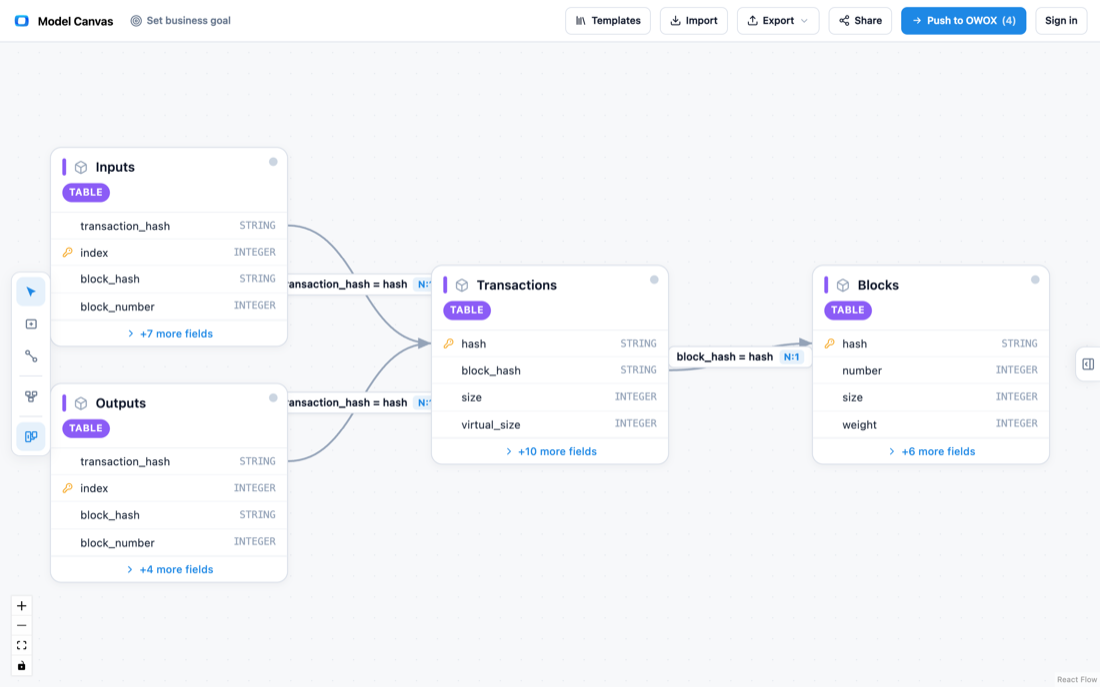Click the key icon beside Transactions hash
The width and height of the screenshot is (1100, 687).
point(448,343)
